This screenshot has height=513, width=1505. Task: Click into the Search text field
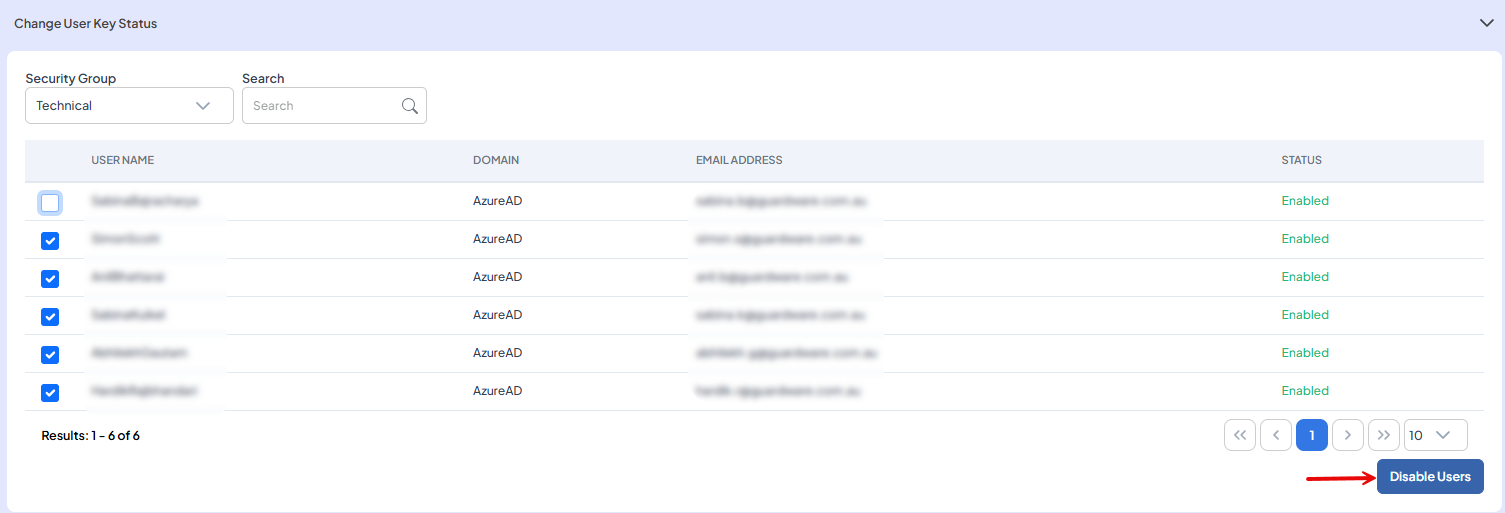point(322,106)
